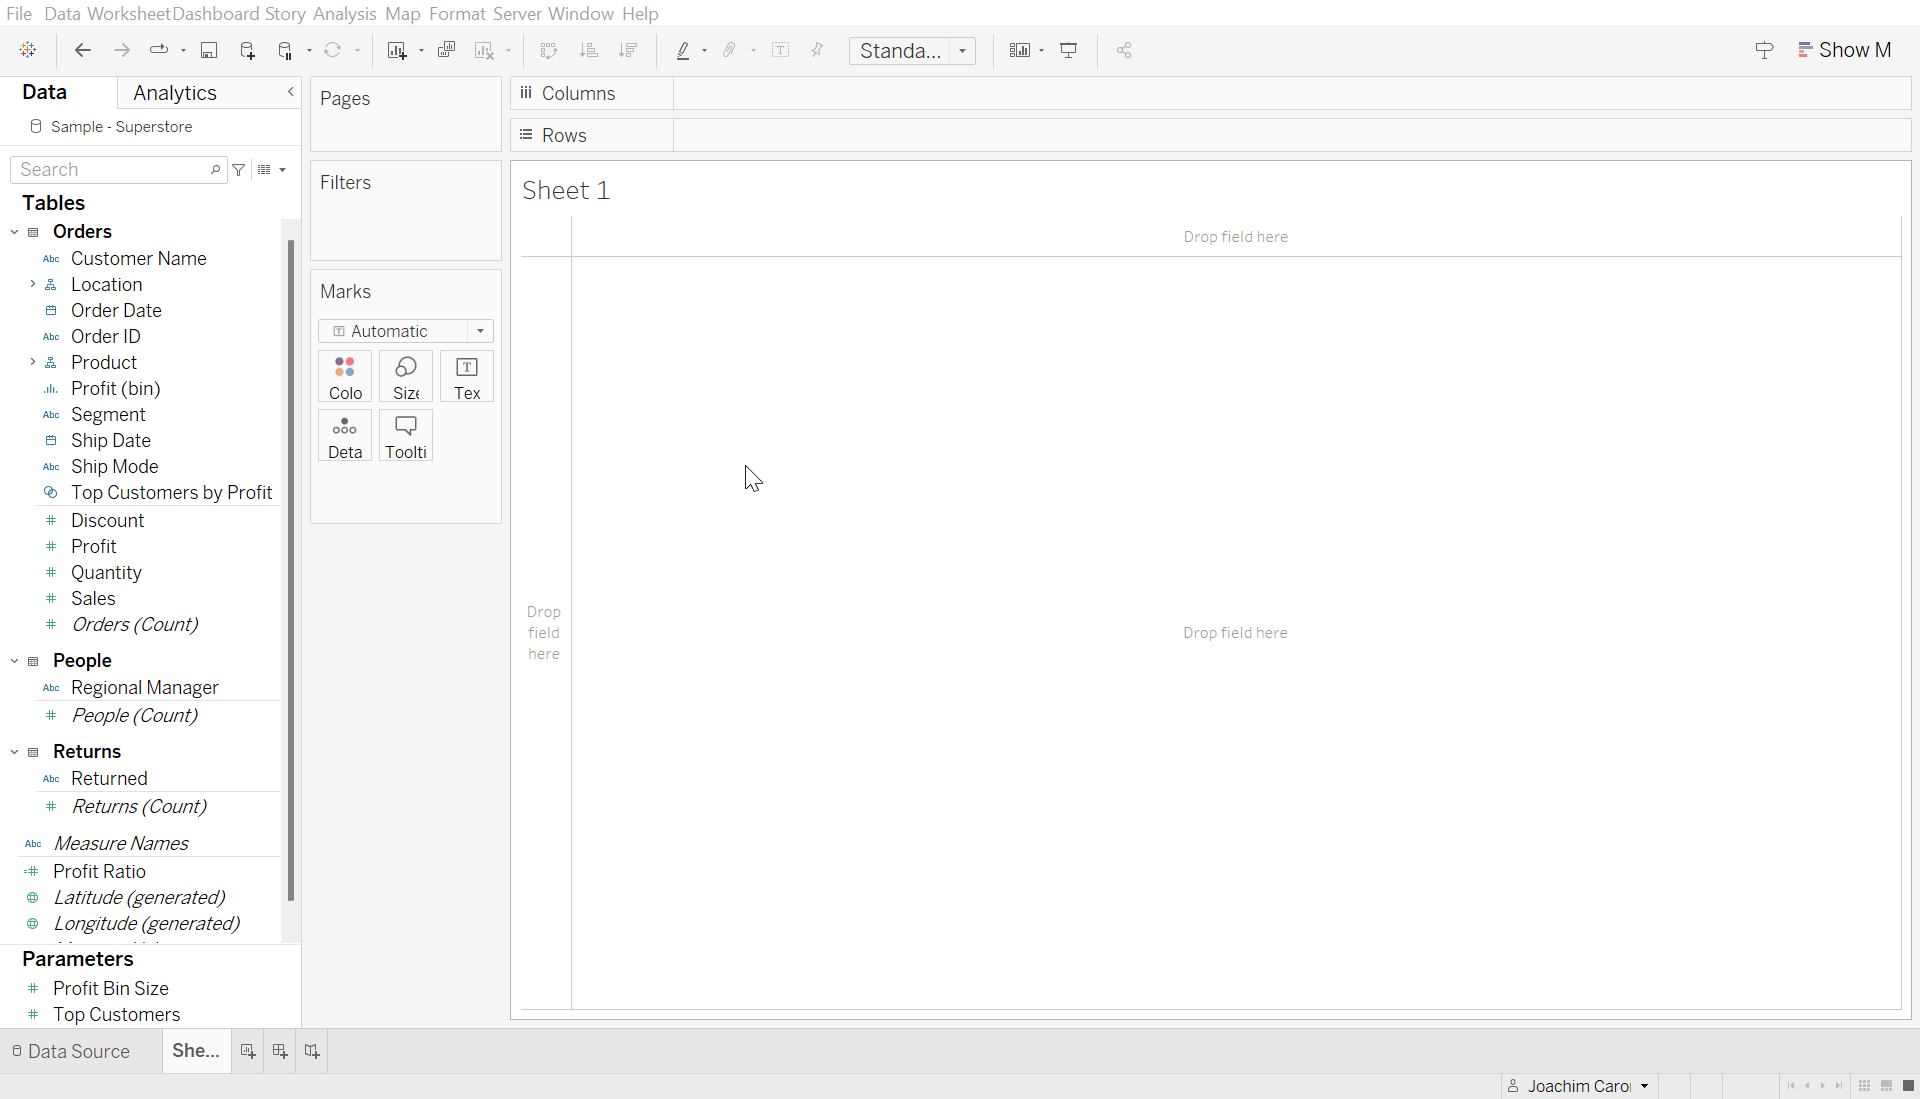Collapse the Returns table
Screen dimensions: 1920x1099
(x=14, y=752)
